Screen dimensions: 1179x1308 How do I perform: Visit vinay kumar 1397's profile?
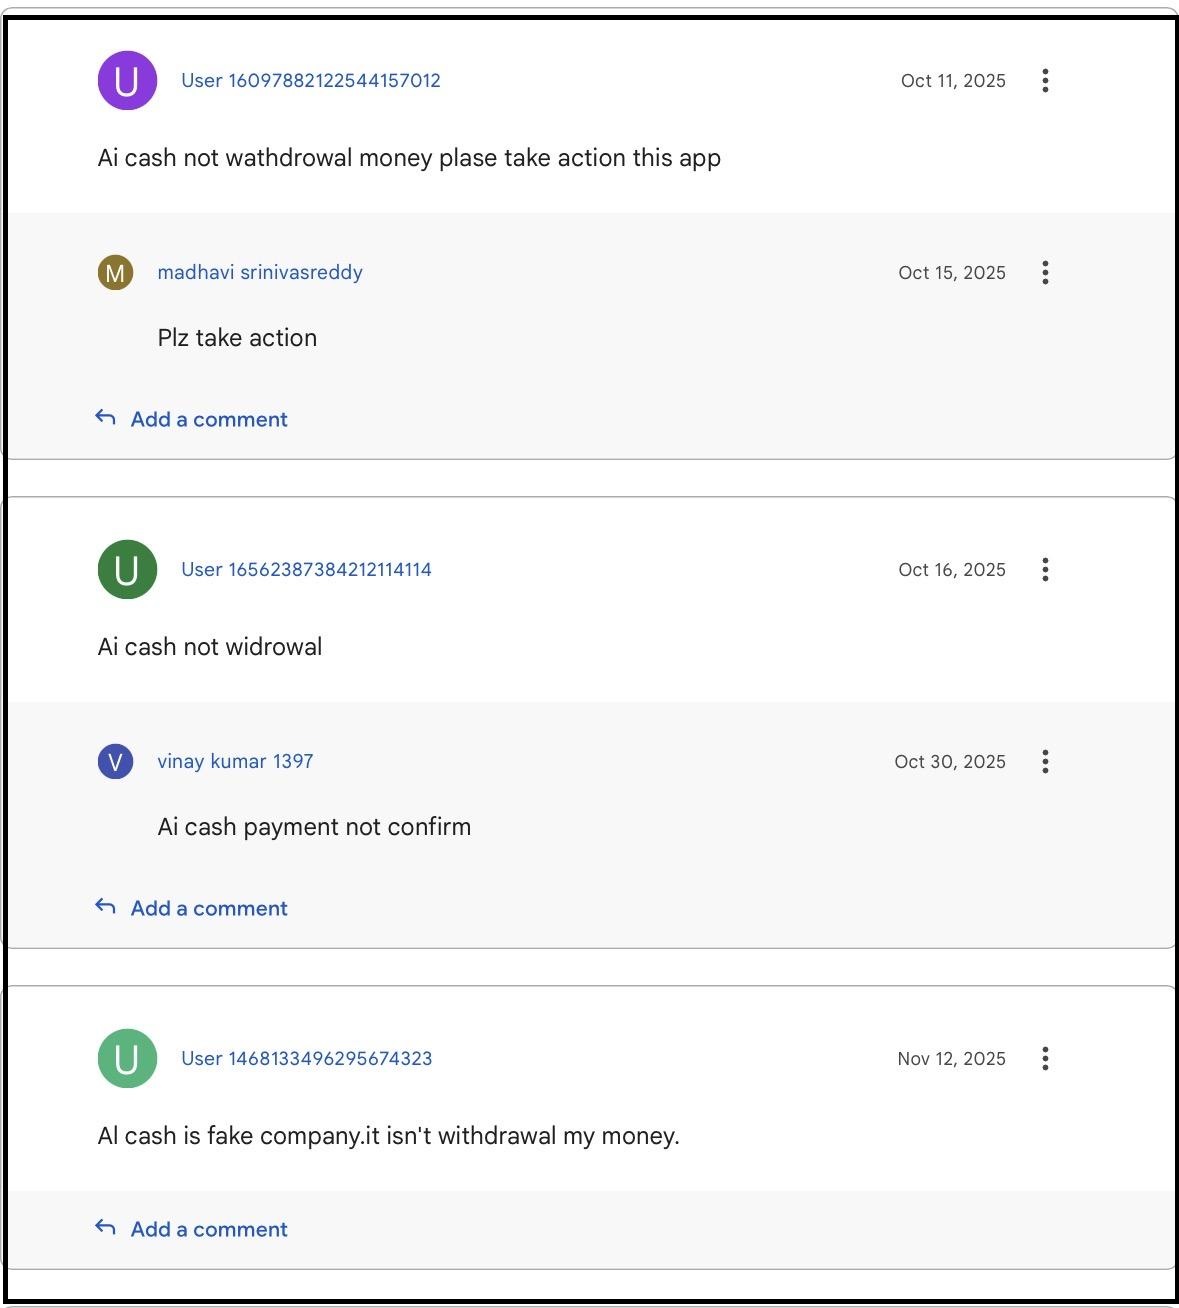(235, 762)
